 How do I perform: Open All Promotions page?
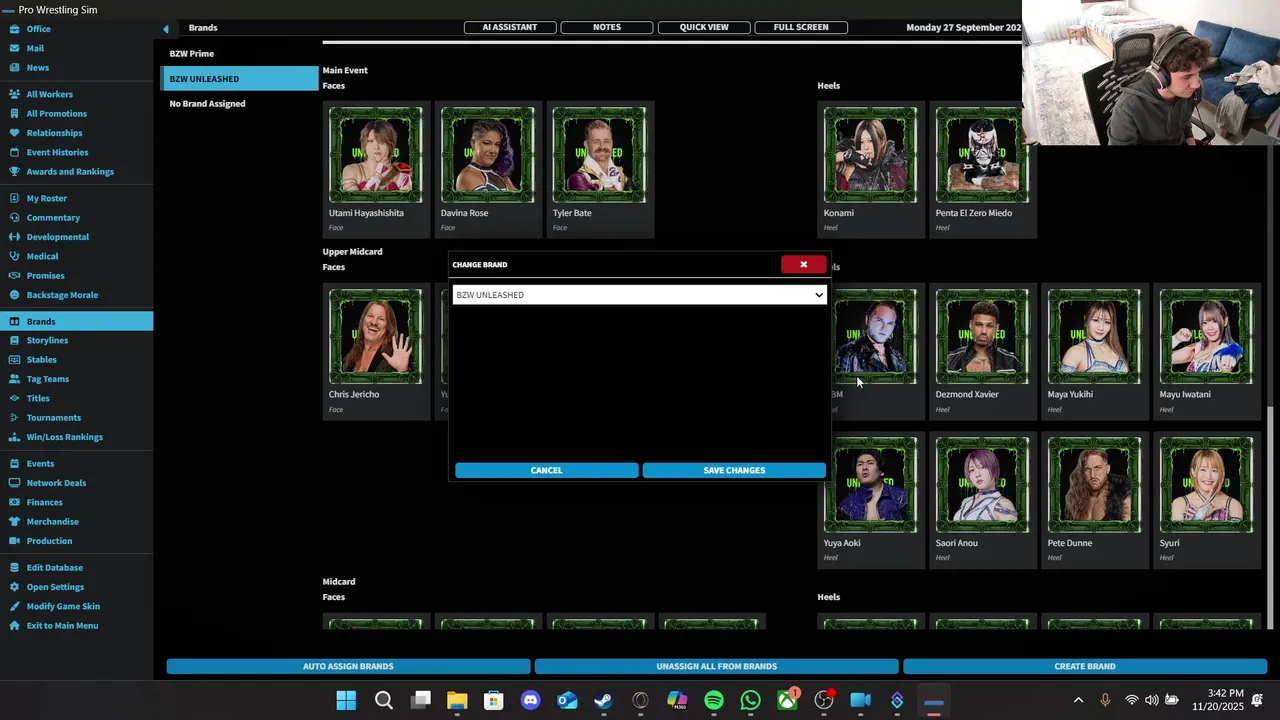(56, 114)
